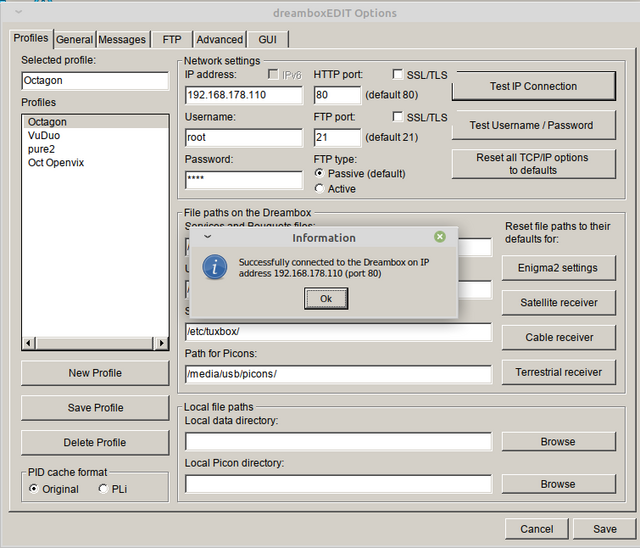This screenshot has height=548, width=640.
Task: Reset paths for Enigma2 settings
Action: 558,268
